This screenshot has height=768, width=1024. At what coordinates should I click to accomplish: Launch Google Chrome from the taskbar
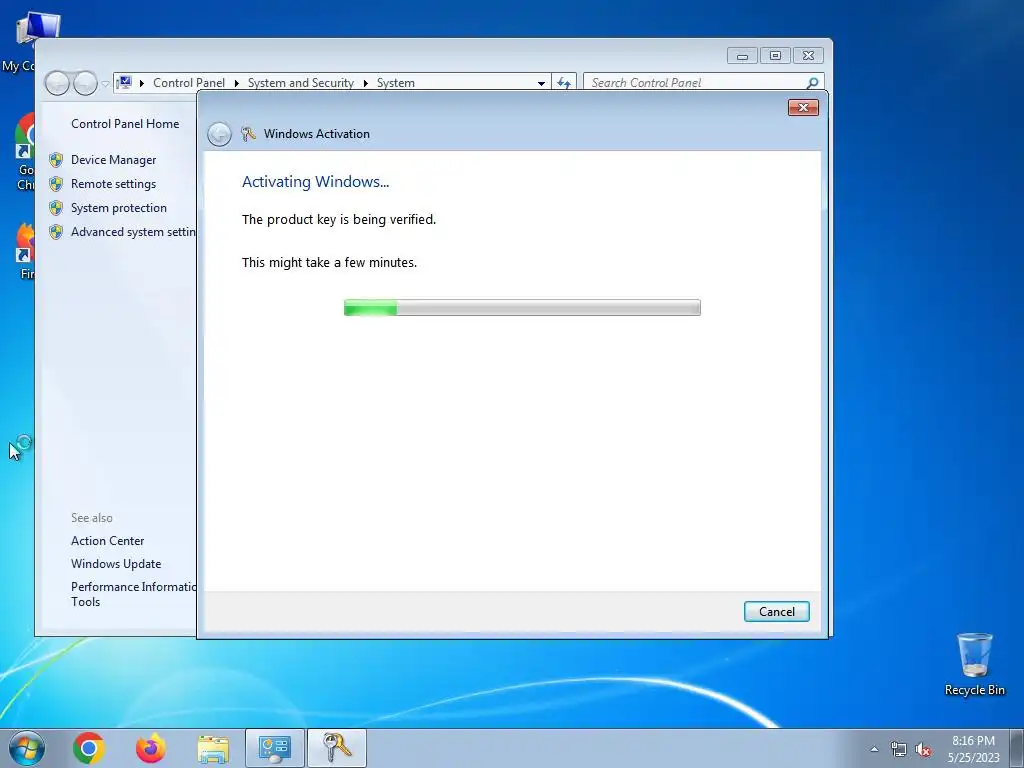(x=89, y=748)
